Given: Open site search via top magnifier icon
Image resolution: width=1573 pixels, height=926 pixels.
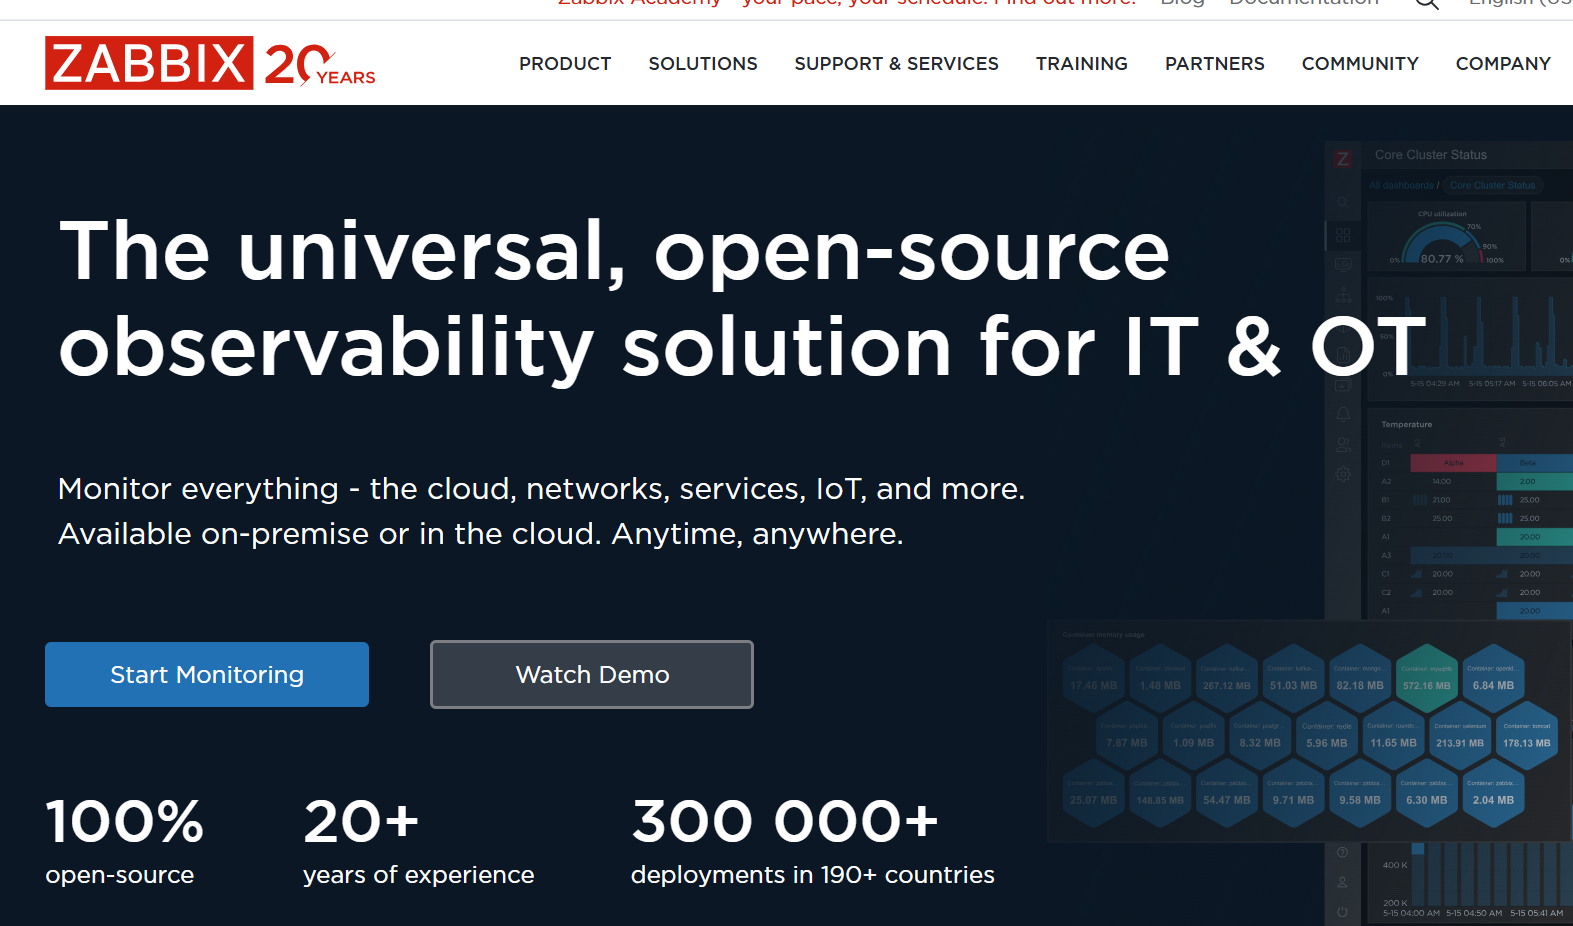Looking at the screenshot, I should (1426, 4).
